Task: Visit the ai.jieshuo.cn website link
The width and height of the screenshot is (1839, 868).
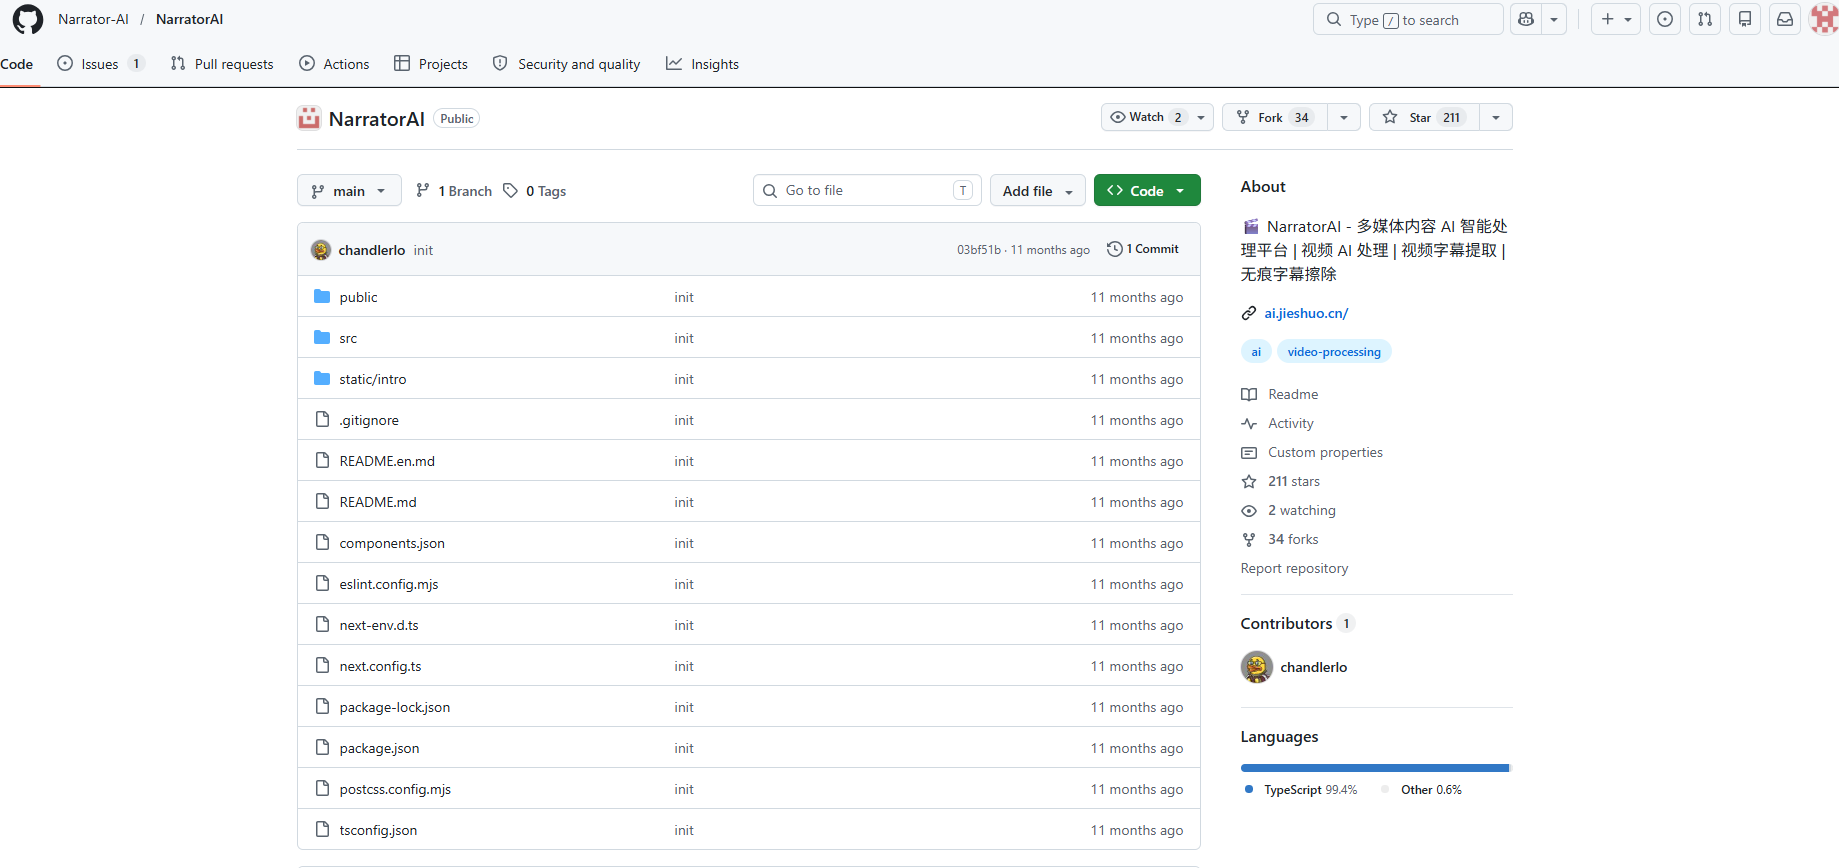Action: click(x=1306, y=313)
